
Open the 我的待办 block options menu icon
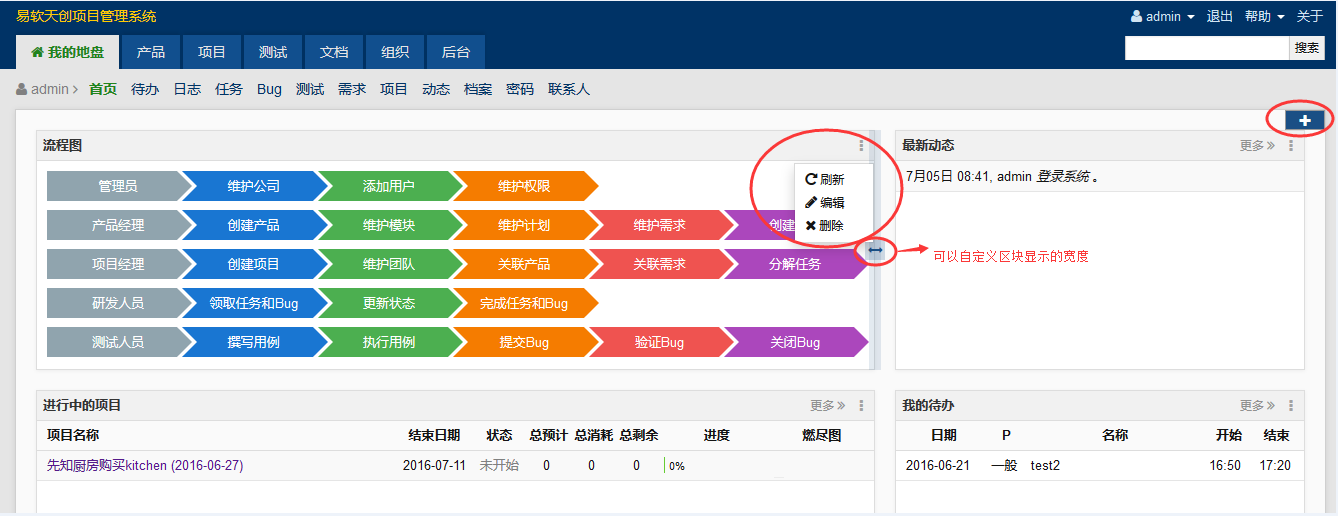click(x=1291, y=406)
